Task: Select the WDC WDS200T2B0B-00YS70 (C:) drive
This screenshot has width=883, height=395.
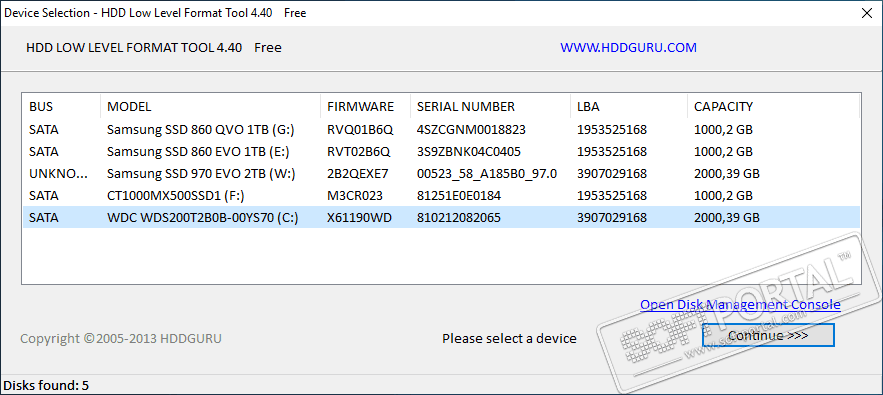Action: (442, 218)
